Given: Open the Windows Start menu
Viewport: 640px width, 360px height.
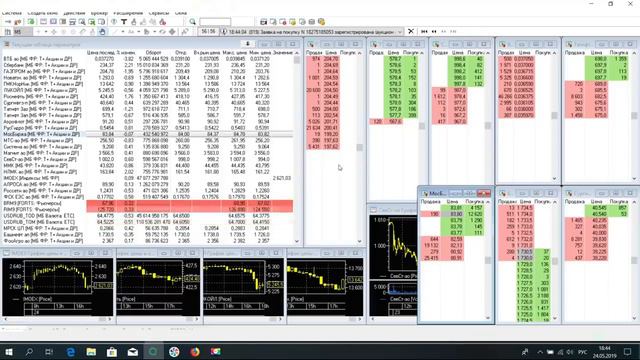Looking at the screenshot, I should 9,351.
